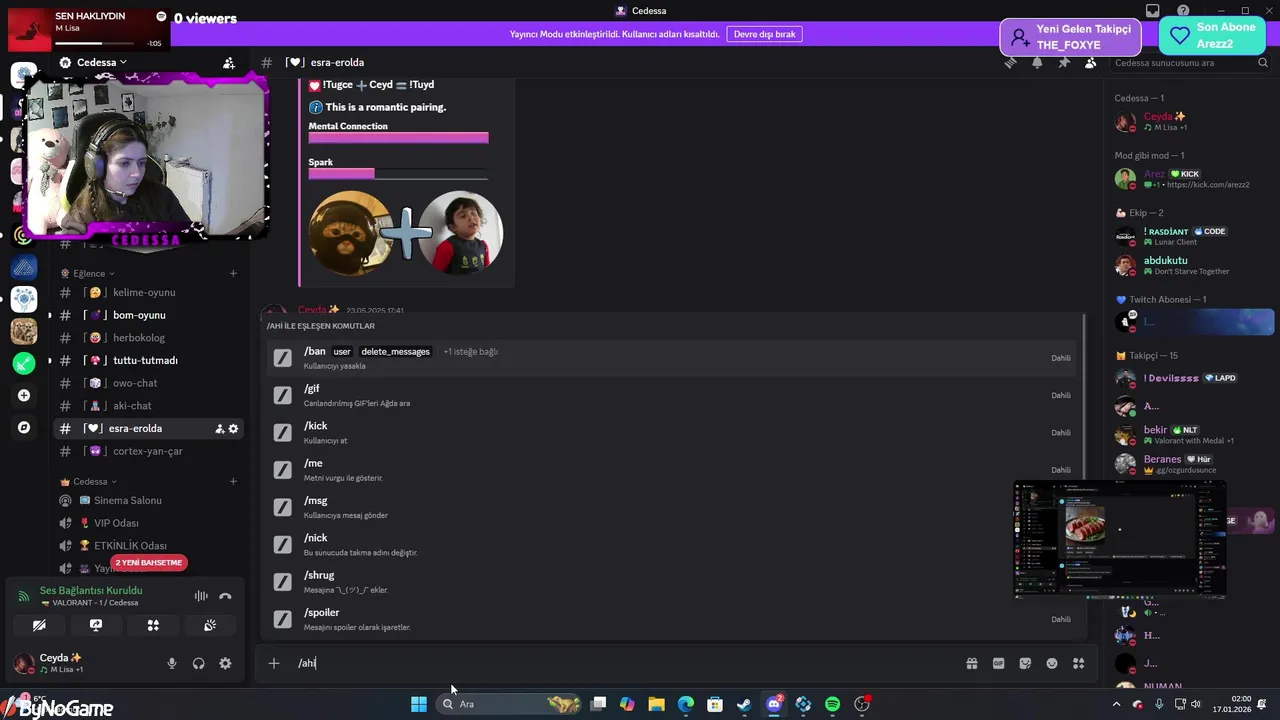The width and height of the screenshot is (1280, 720).
Task: Open the owo-chat channel
Action: coord(148,383)
